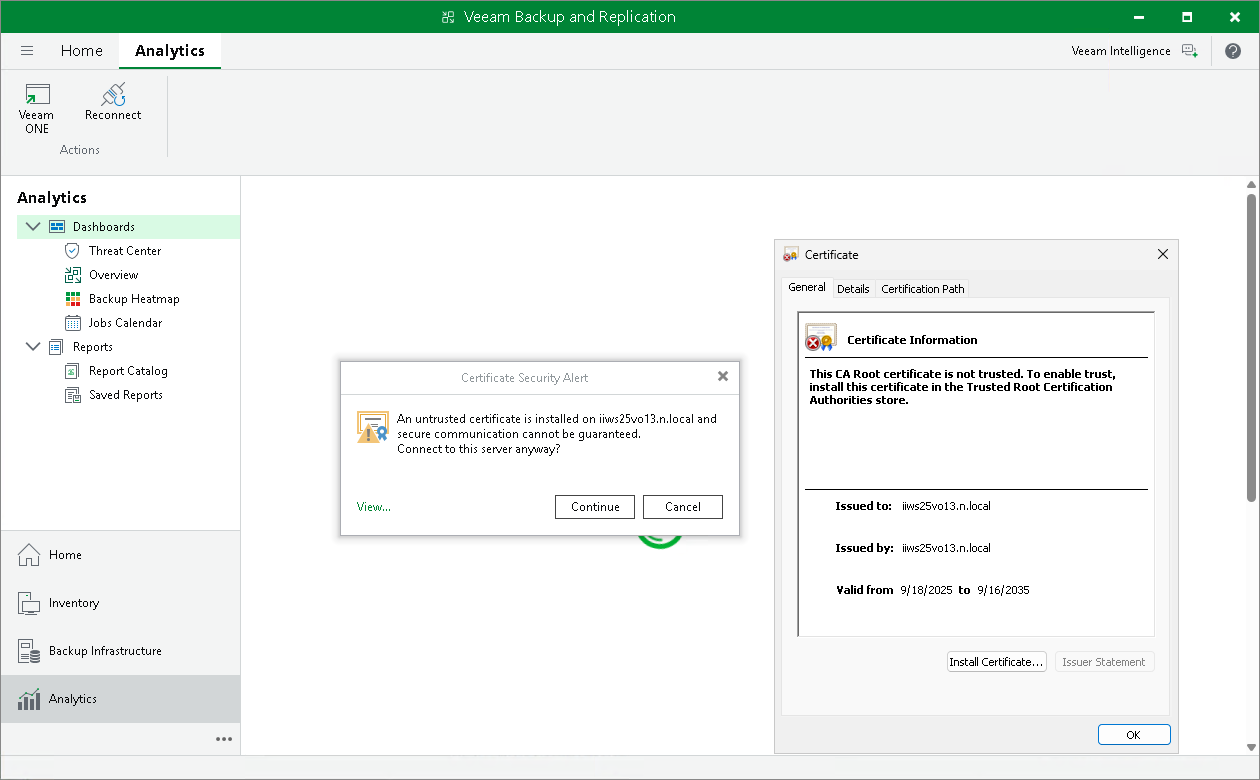Click the Saved Reports icon
Image resolution: width=1260 pixels, height=780 pixels.
click(x=72, y=395)
